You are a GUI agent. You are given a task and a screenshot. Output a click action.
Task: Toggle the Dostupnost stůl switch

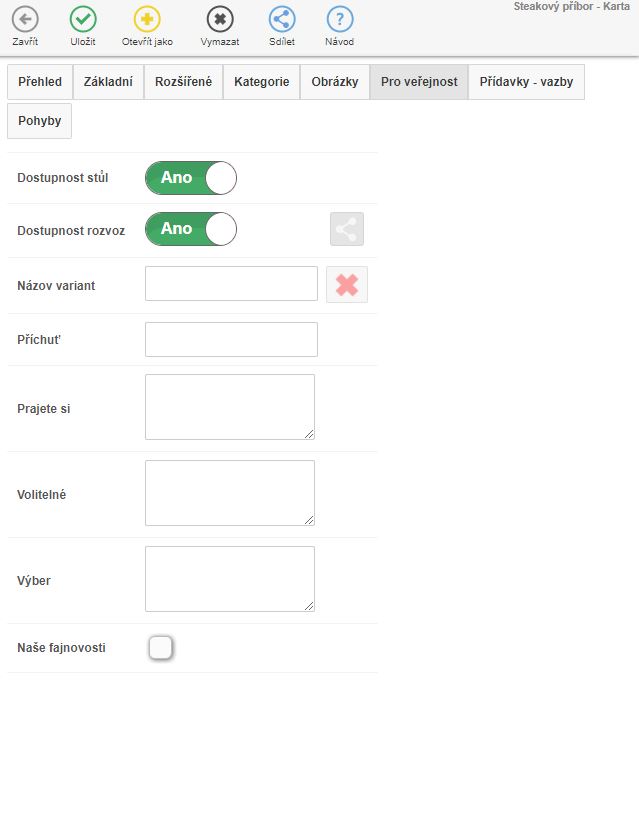191,178
